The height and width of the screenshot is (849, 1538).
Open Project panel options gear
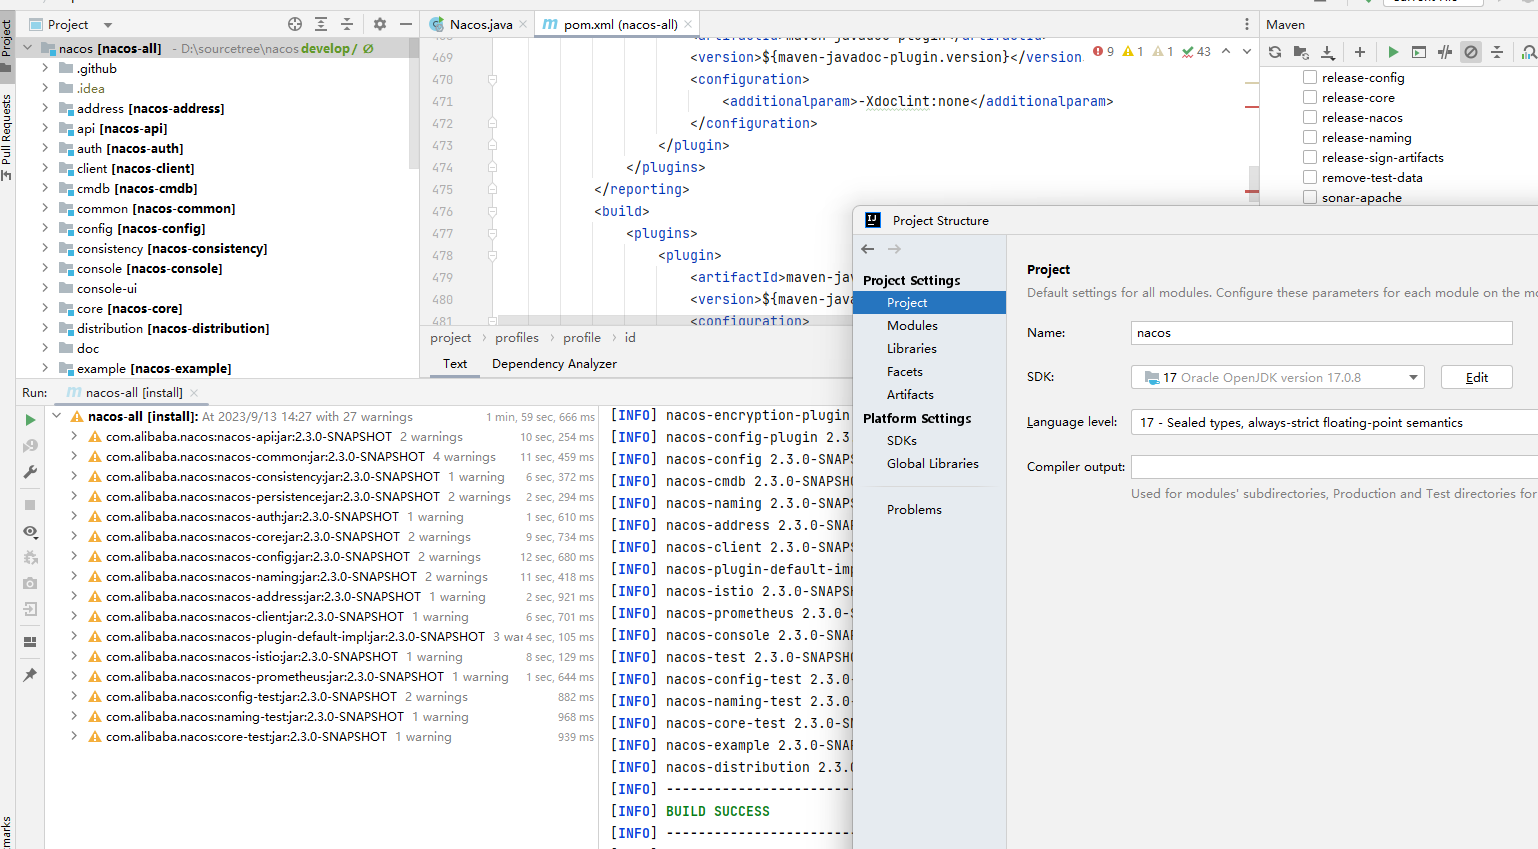click(380, 24)
